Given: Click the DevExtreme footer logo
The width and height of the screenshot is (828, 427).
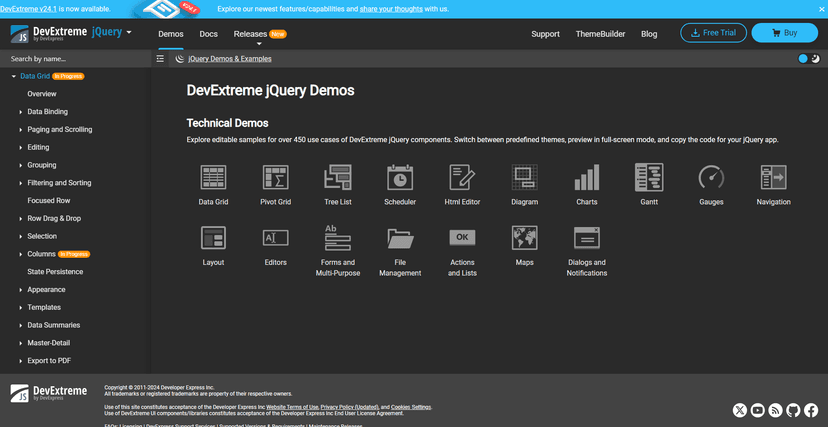Looking at the screenshot, I should point(49,393).
